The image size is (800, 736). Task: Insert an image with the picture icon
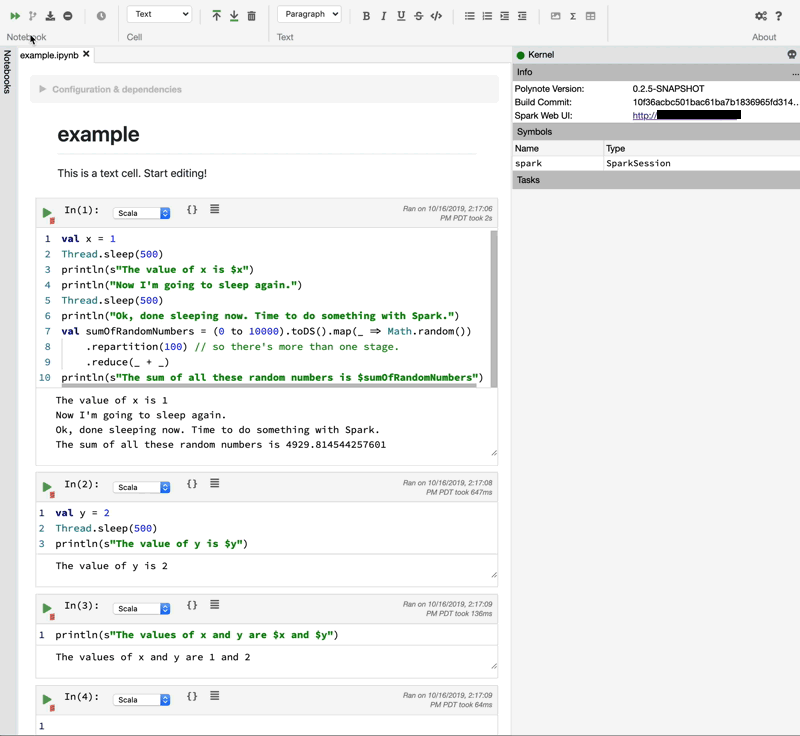(556, 16)
